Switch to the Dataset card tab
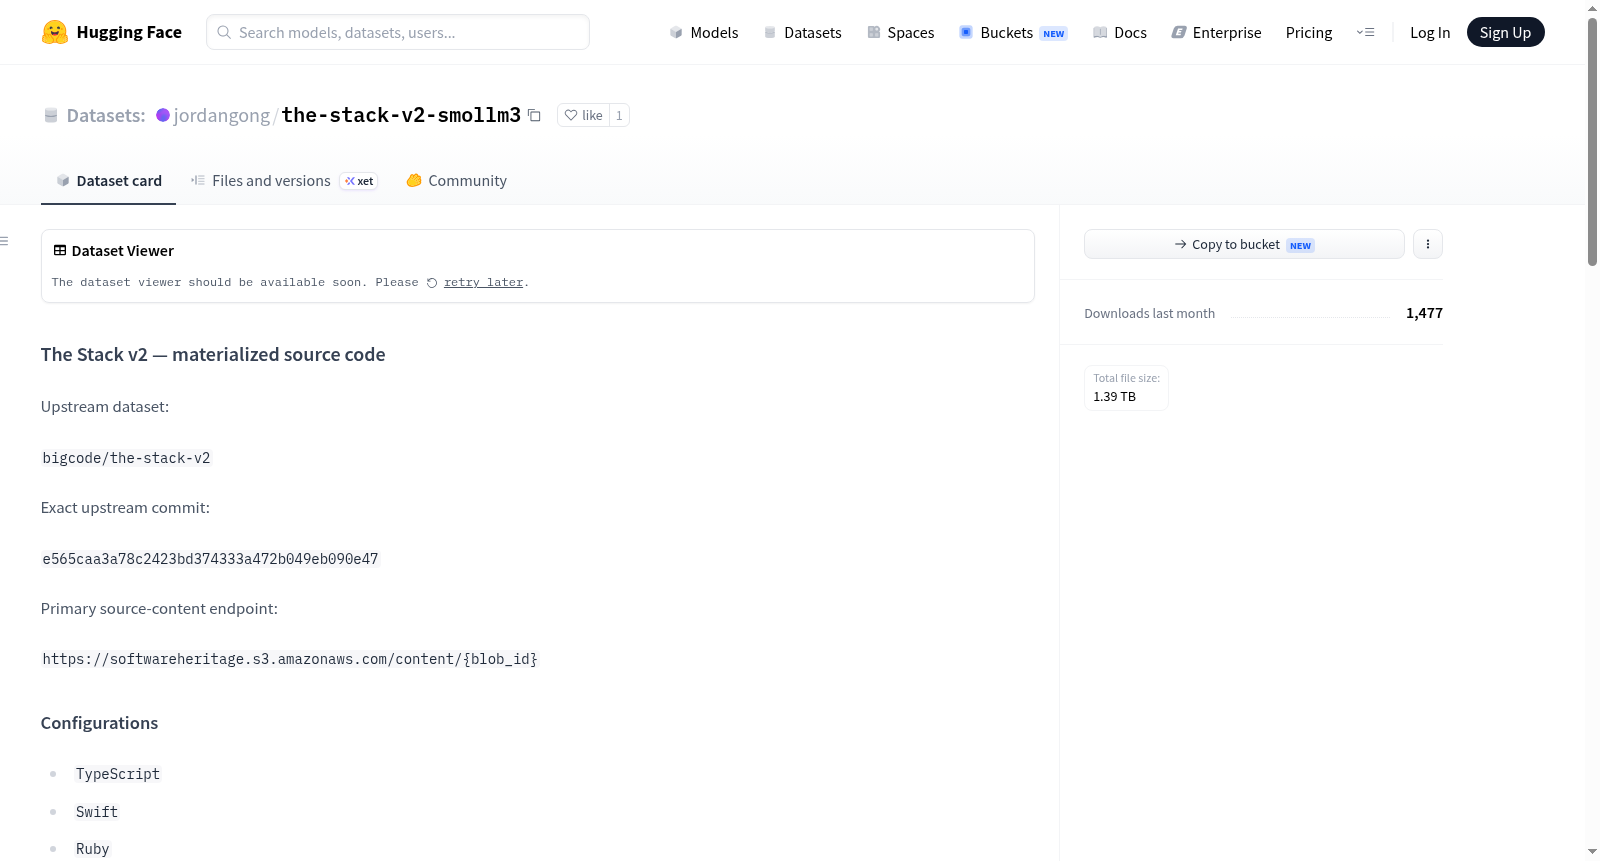 coord(108,180)
